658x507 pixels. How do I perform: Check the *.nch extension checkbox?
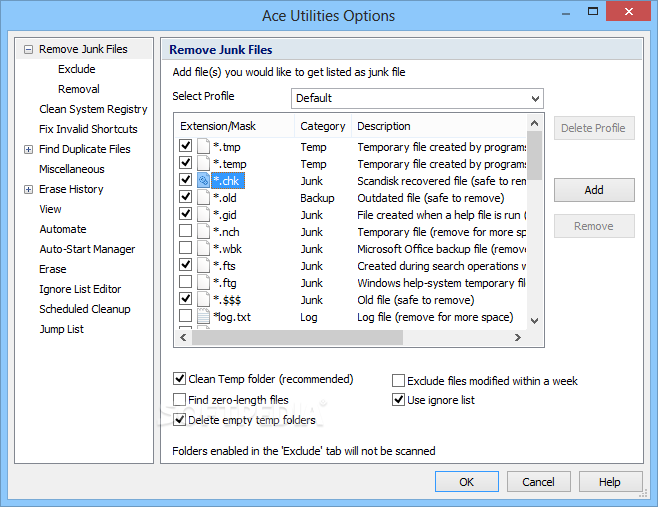pos(185,230)
